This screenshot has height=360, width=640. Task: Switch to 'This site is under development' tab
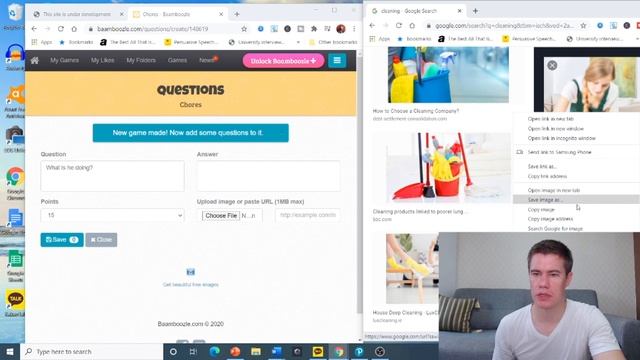coord(78,14)
